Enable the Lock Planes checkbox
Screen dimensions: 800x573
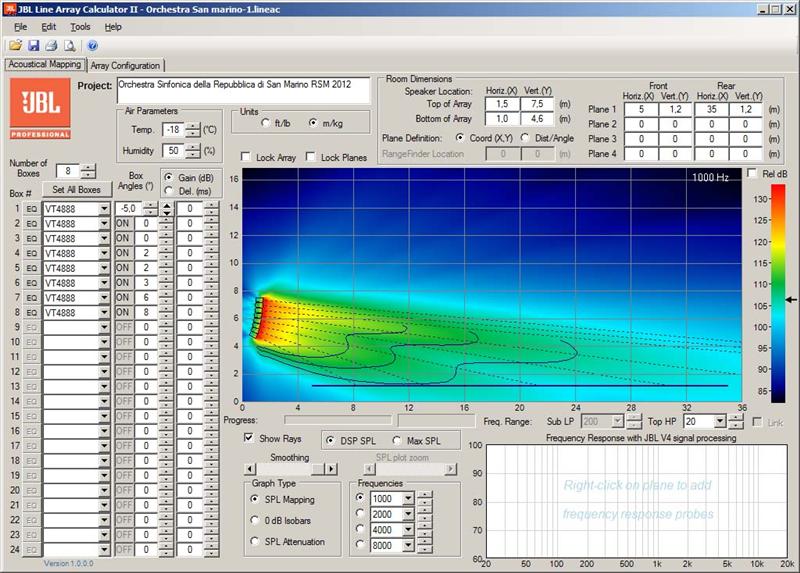pyautogui.click(x=310, y=157)
